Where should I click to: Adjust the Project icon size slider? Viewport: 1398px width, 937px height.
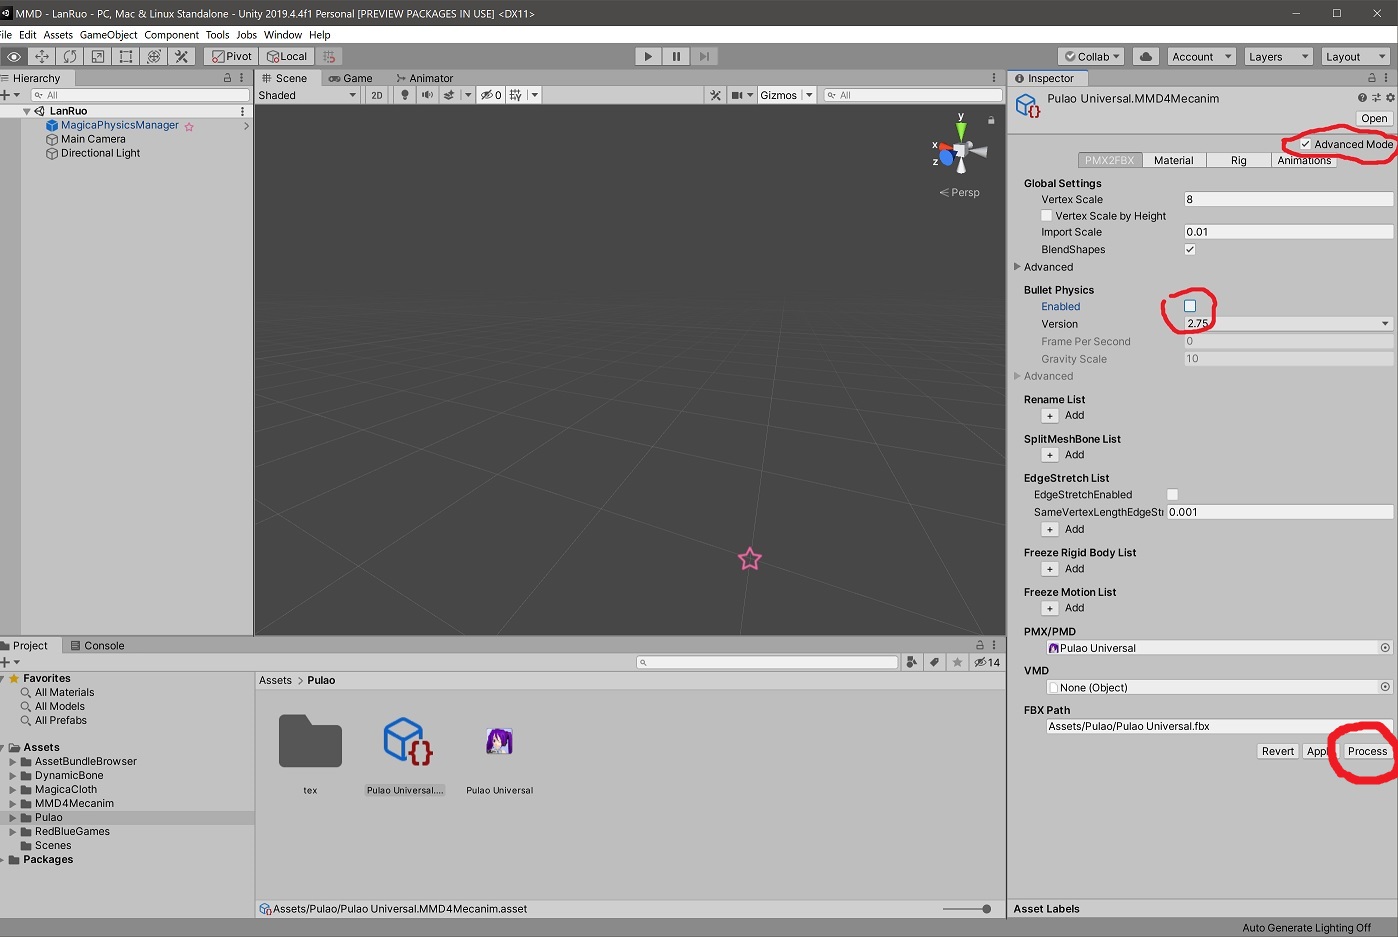pos(967,909)
